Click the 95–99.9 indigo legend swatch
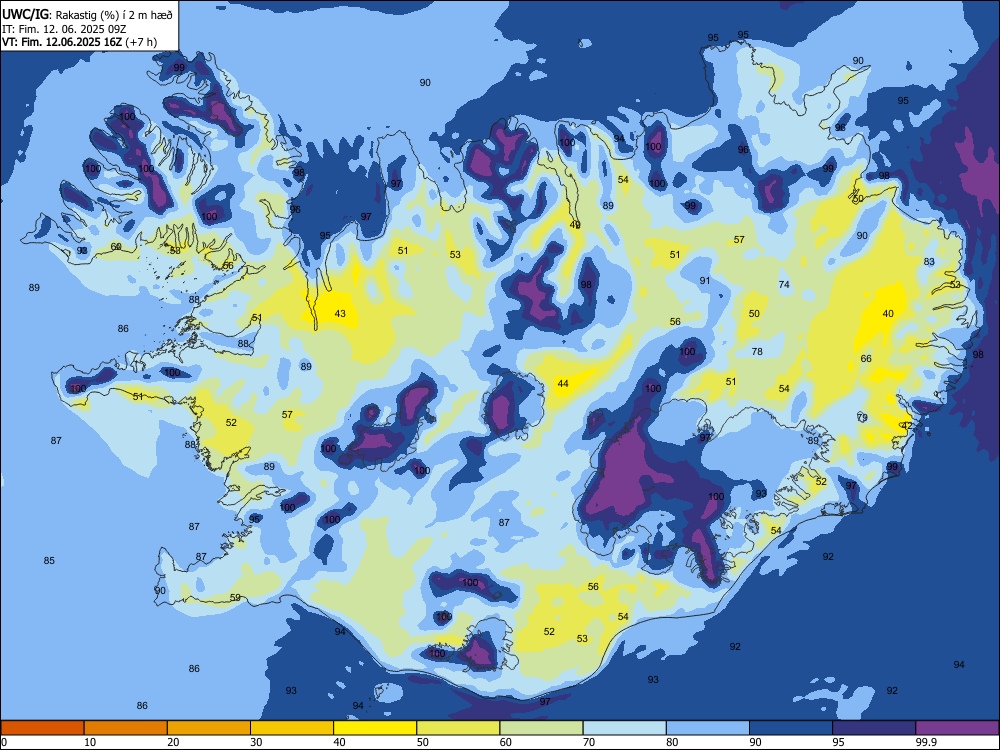Viewport: 1000px width, 750px height. pos(874,728)
